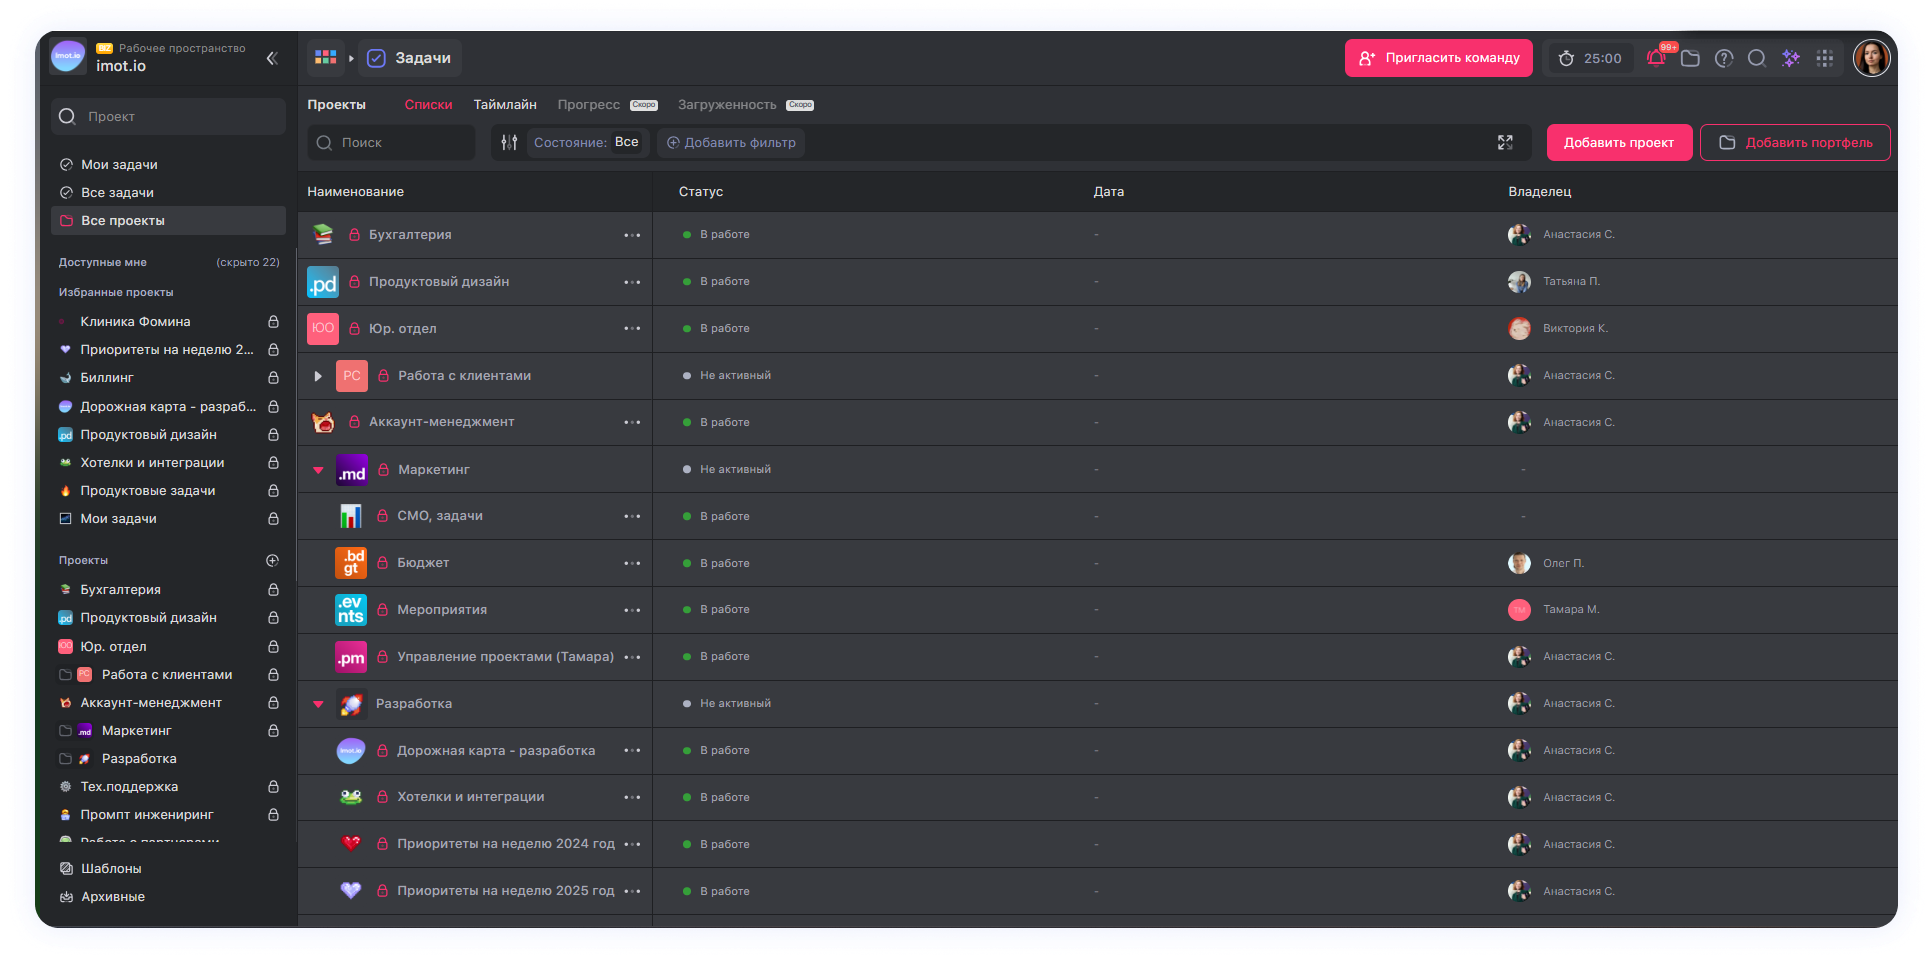Expand the Работа с клиентами project group

318,376
